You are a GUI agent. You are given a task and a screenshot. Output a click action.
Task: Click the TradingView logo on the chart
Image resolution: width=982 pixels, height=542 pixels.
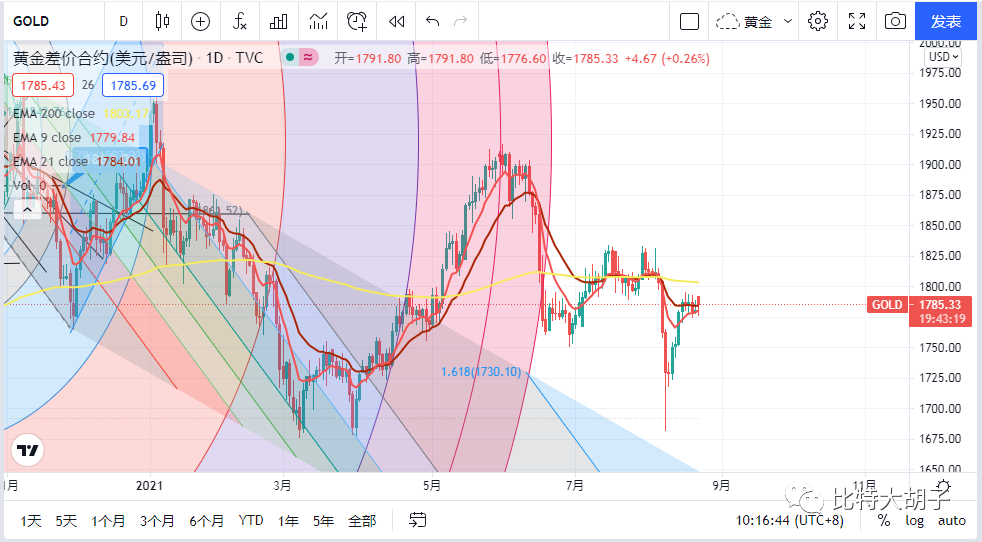click(27, 450)
